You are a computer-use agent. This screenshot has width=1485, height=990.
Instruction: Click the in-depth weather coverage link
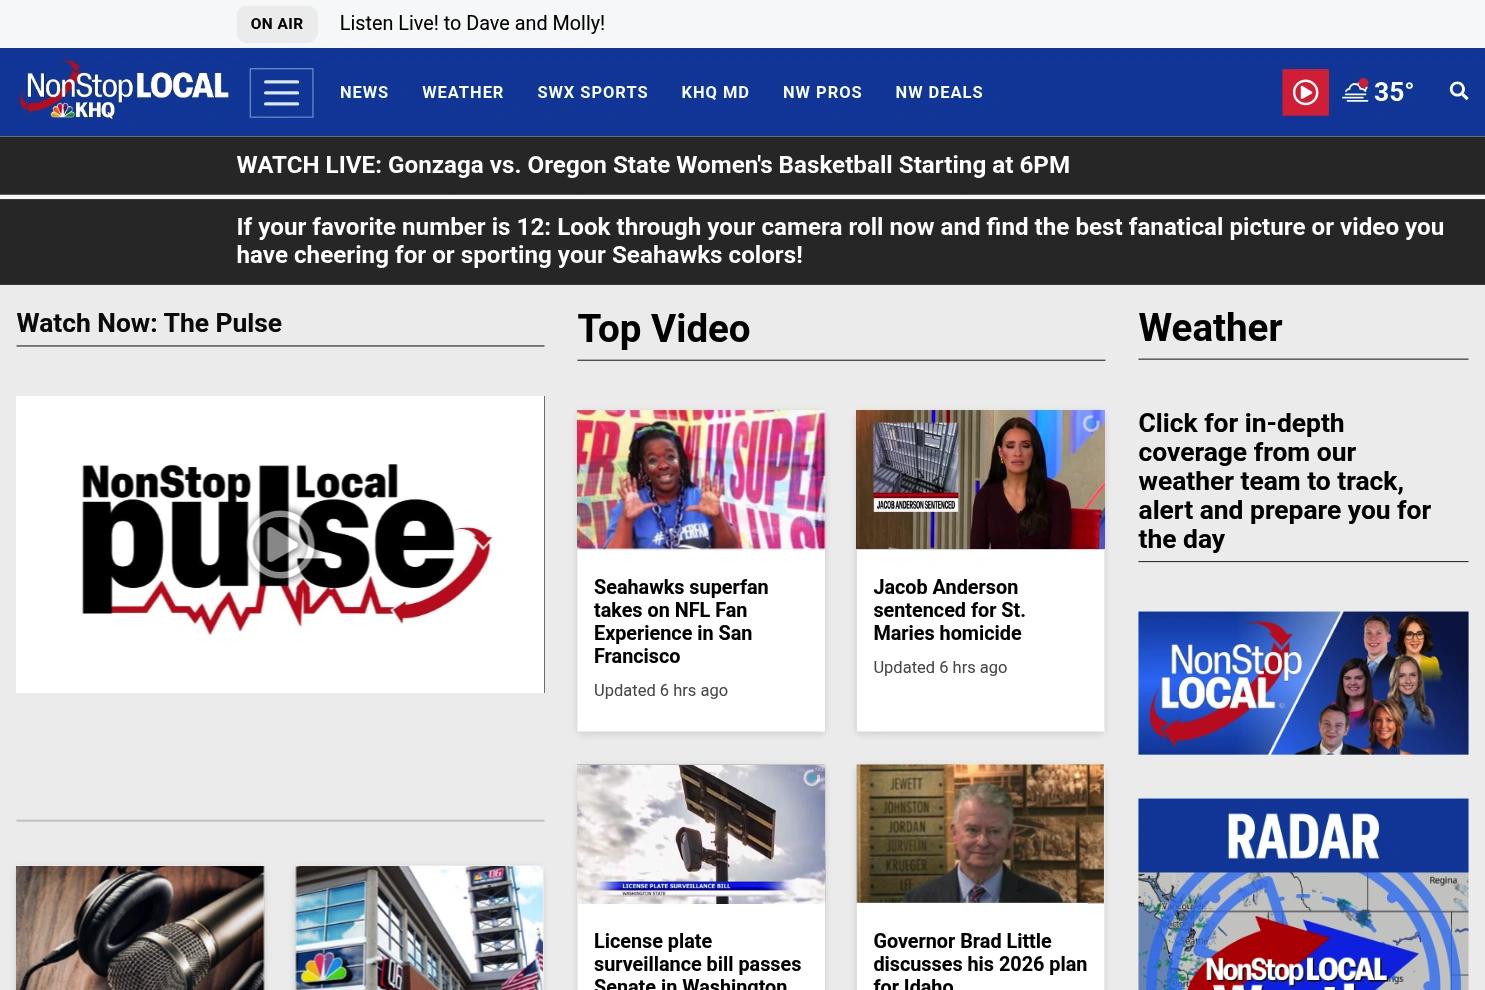[x=1285, y=481]
